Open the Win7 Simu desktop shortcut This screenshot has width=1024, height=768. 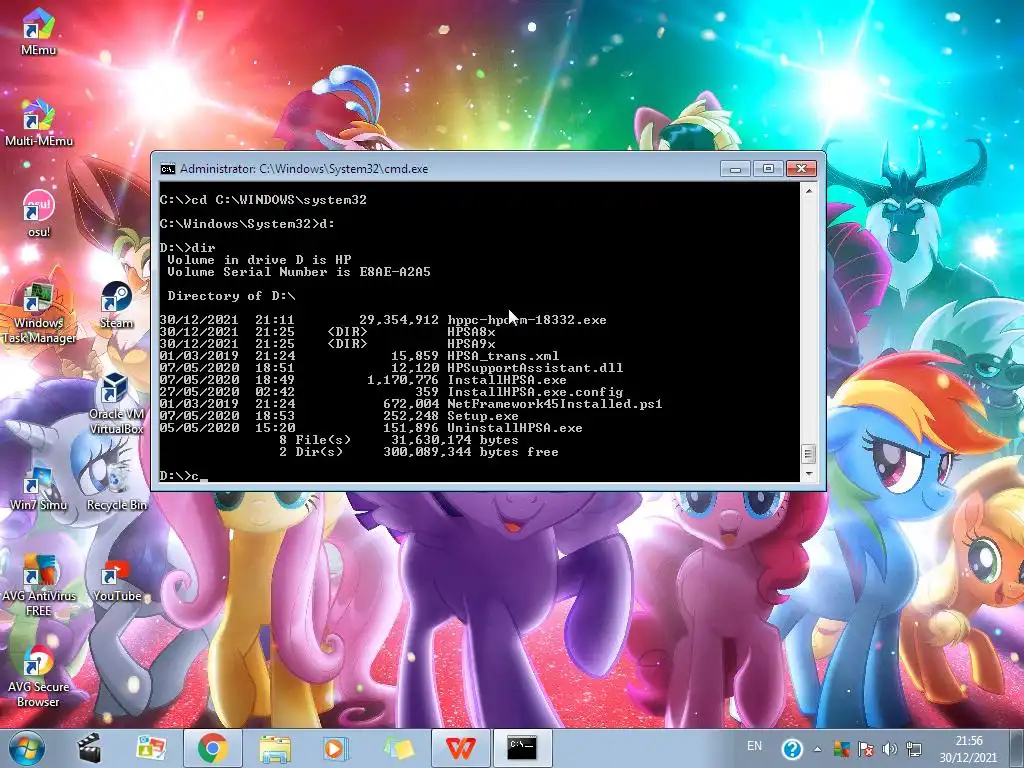point(39,487)
